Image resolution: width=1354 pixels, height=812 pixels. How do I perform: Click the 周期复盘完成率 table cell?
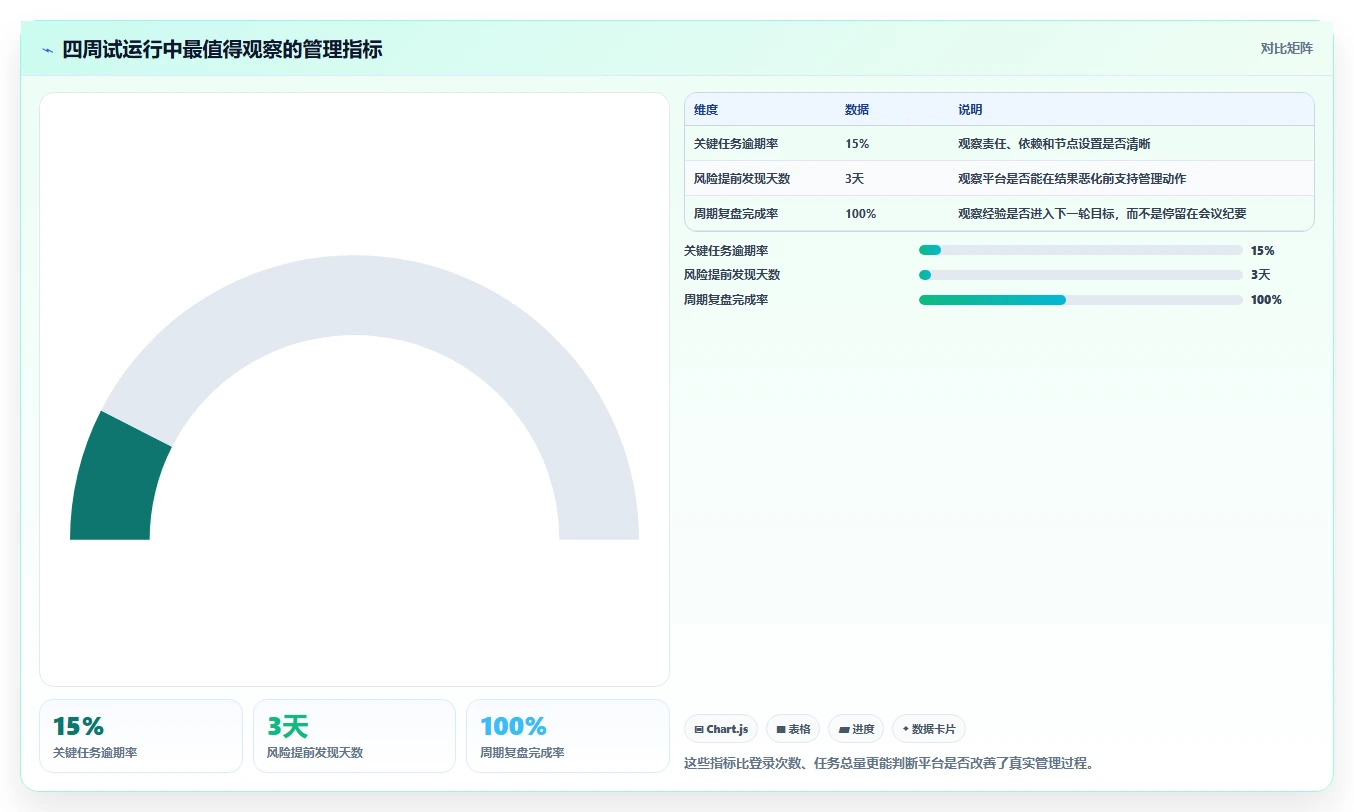[736, 213]
